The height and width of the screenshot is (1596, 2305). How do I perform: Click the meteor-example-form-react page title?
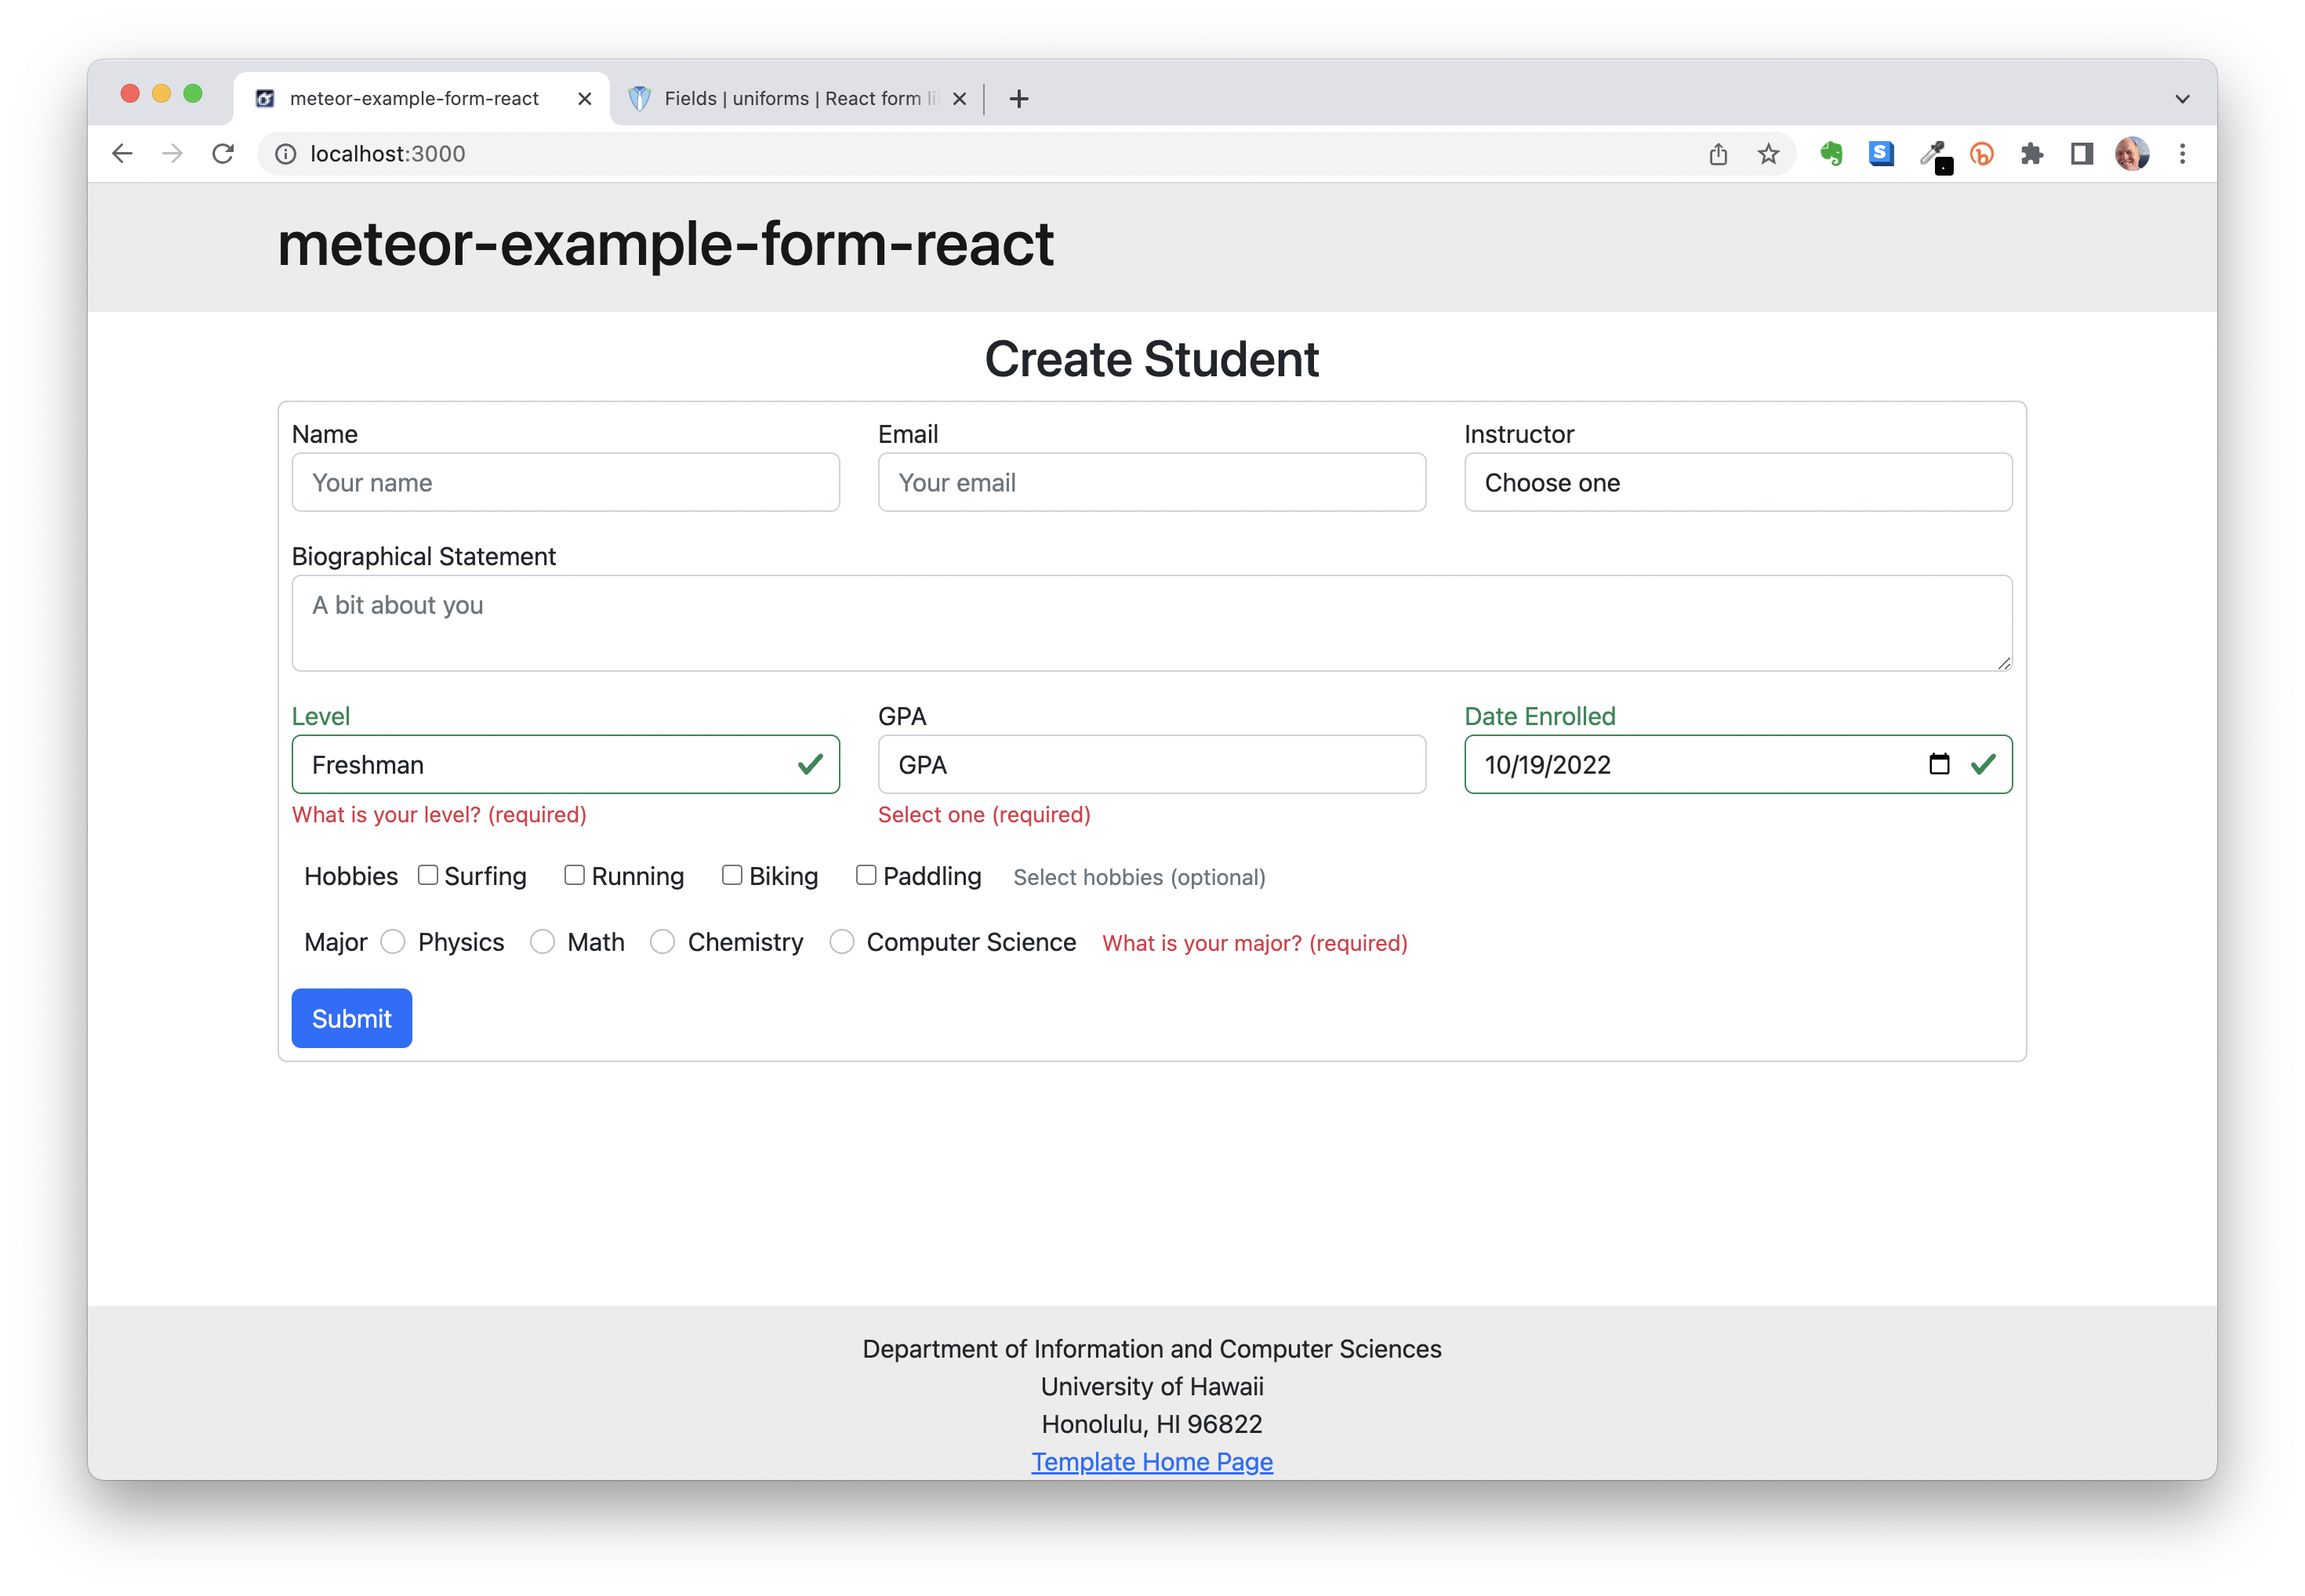tap(665, 244)
